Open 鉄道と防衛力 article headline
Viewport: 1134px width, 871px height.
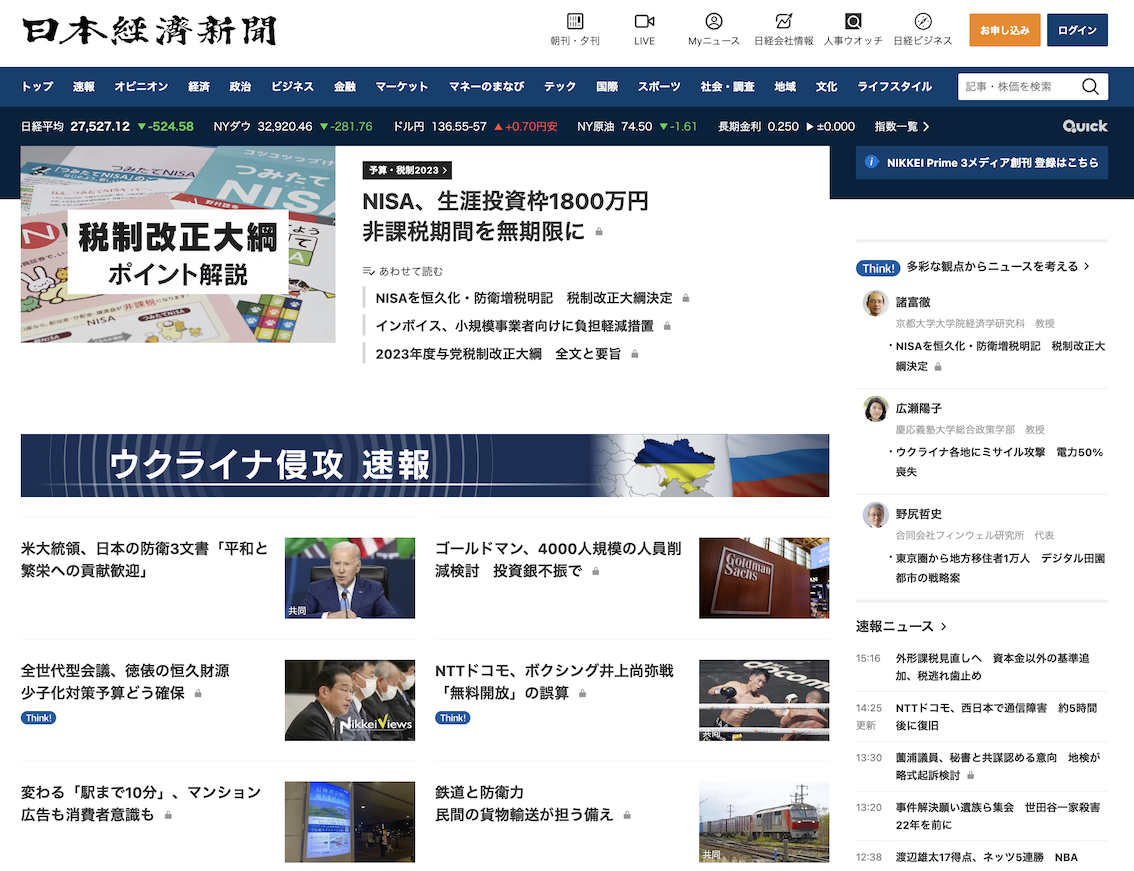(x=524, y=804)
